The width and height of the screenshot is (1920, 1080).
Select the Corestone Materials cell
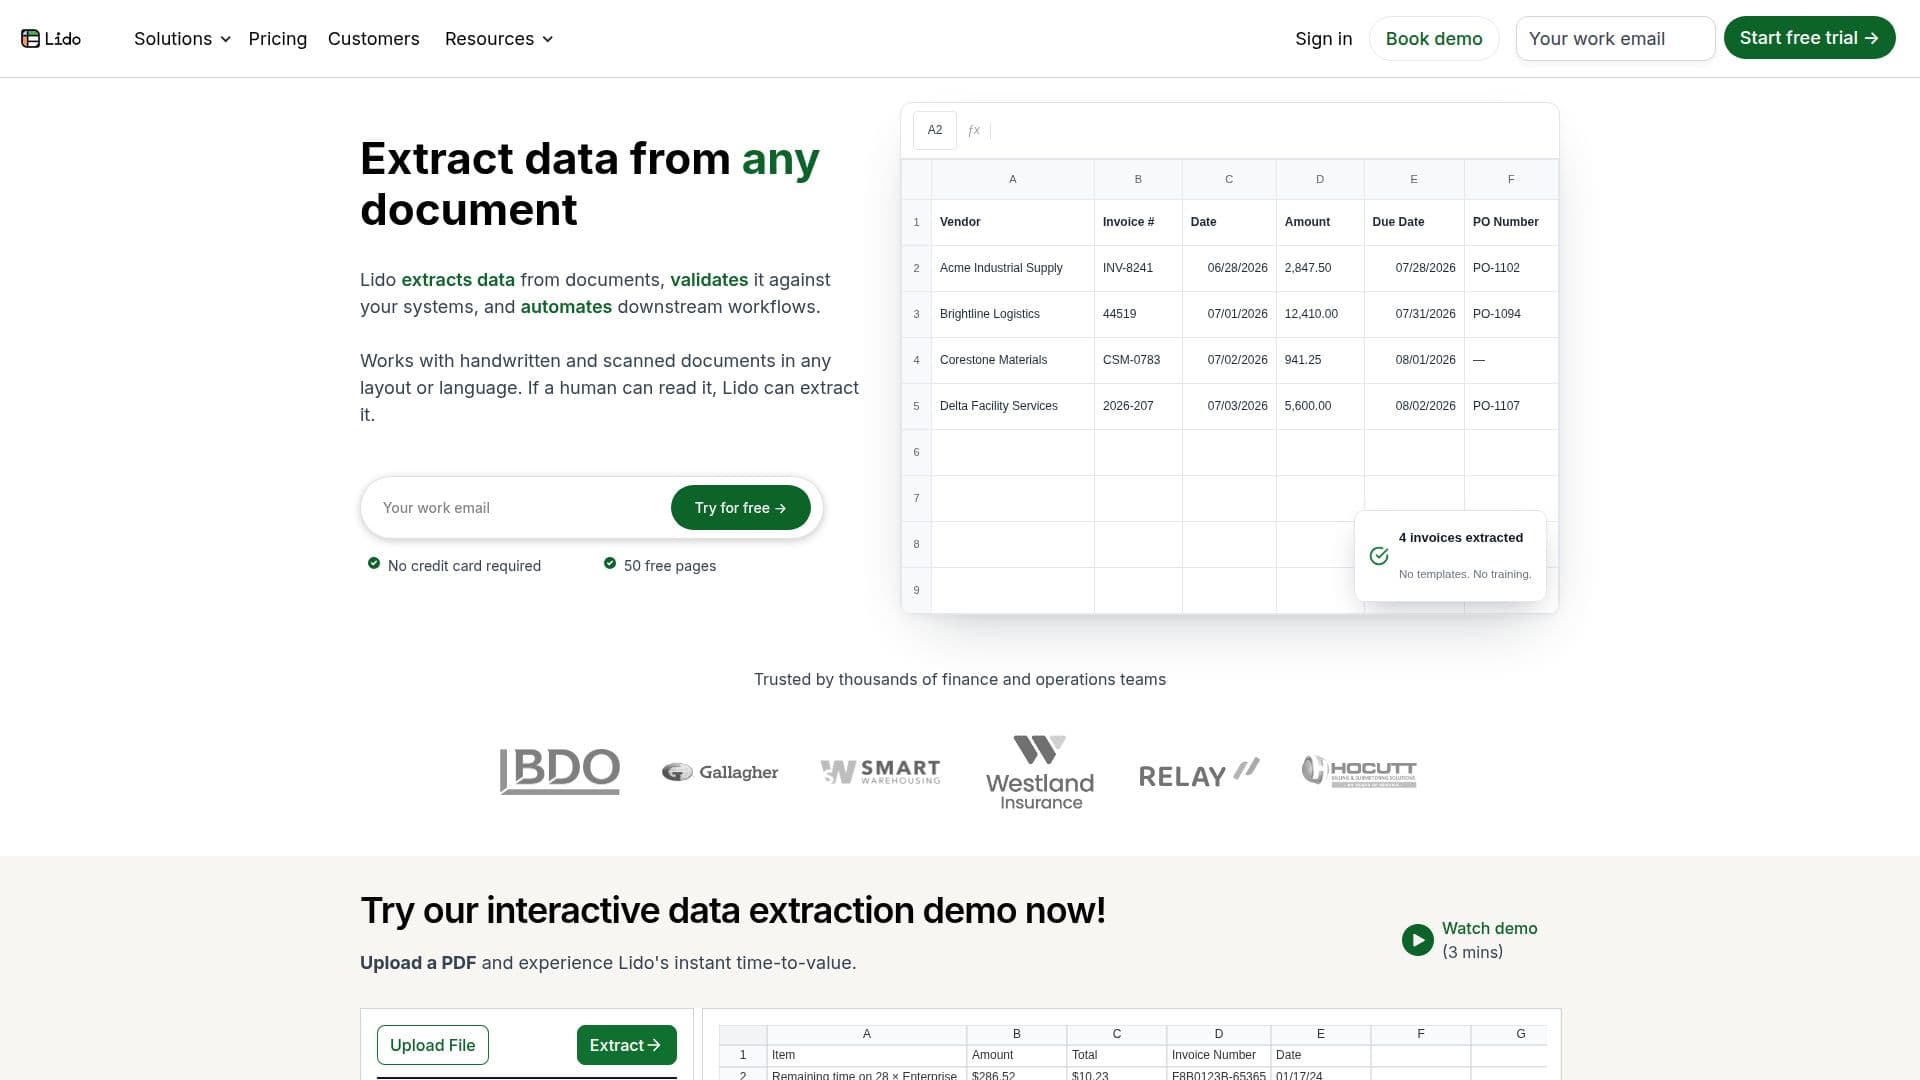click(x=1013, y=360)
